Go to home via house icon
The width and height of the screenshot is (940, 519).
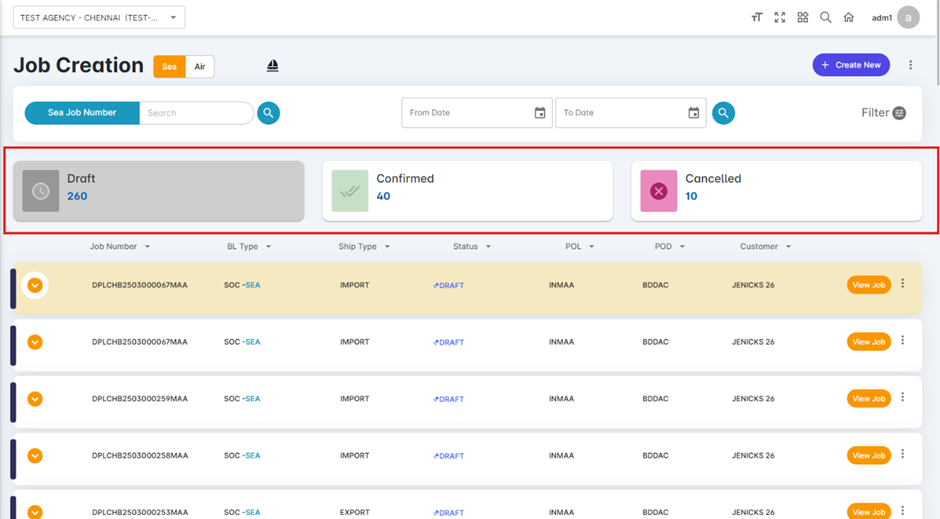(848, 18)
